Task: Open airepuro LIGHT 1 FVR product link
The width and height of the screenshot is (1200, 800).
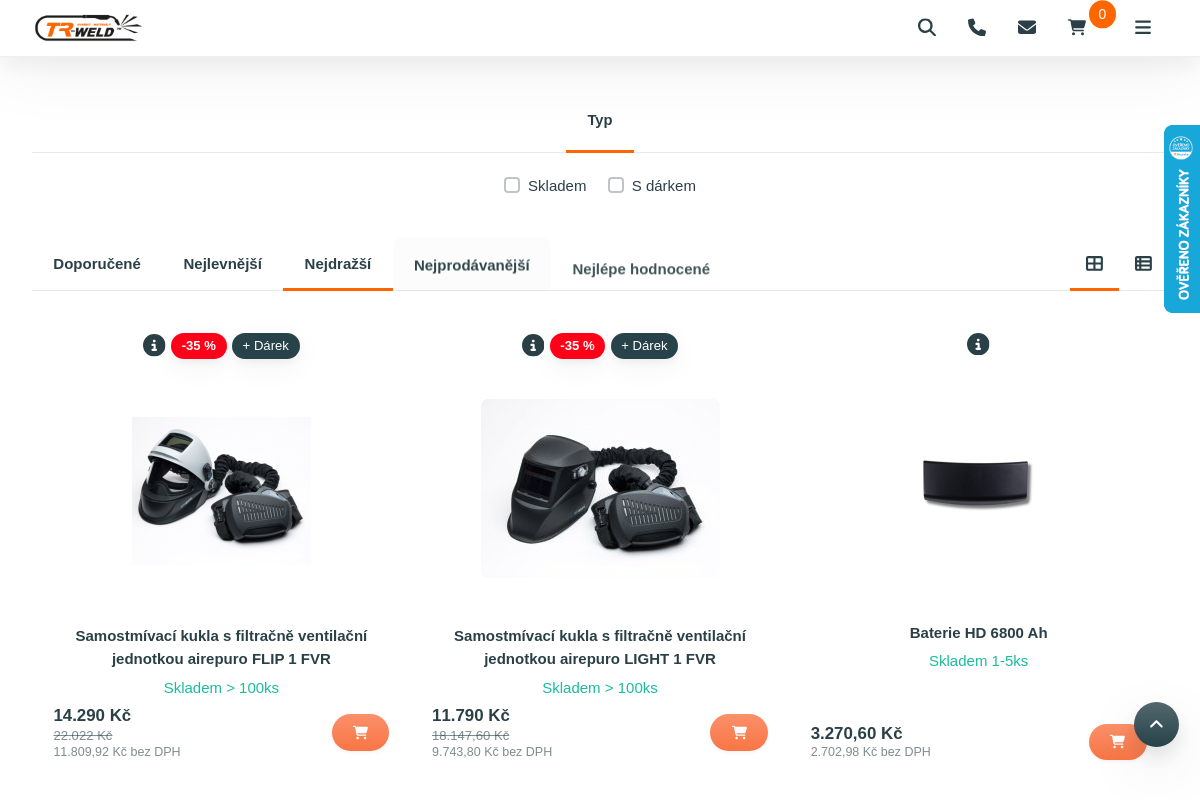Action: click(600, 647)
